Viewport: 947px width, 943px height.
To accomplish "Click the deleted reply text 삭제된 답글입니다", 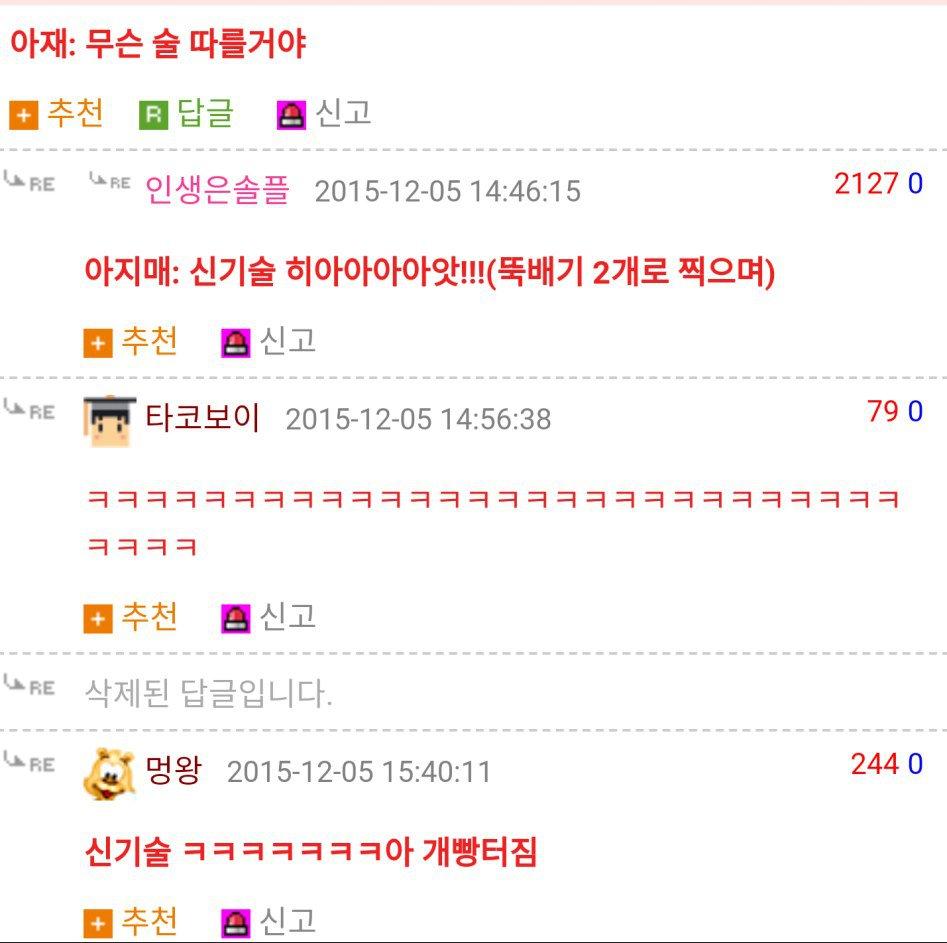I will coord(209,693).
